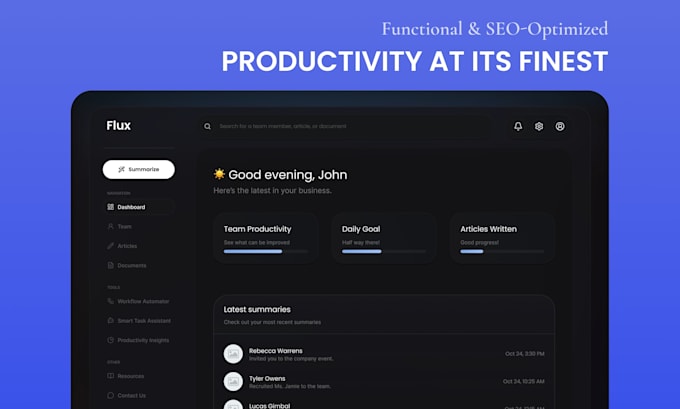Click 'Recruited Ms. Jamie to the team' text
The image size is (680, 409).
290,386
